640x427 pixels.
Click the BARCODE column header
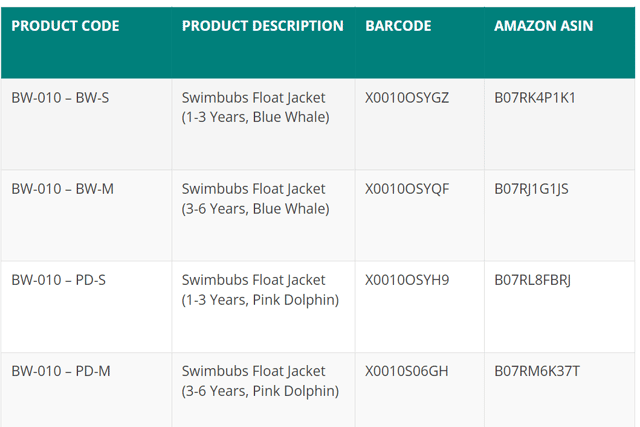pos(398,26)
